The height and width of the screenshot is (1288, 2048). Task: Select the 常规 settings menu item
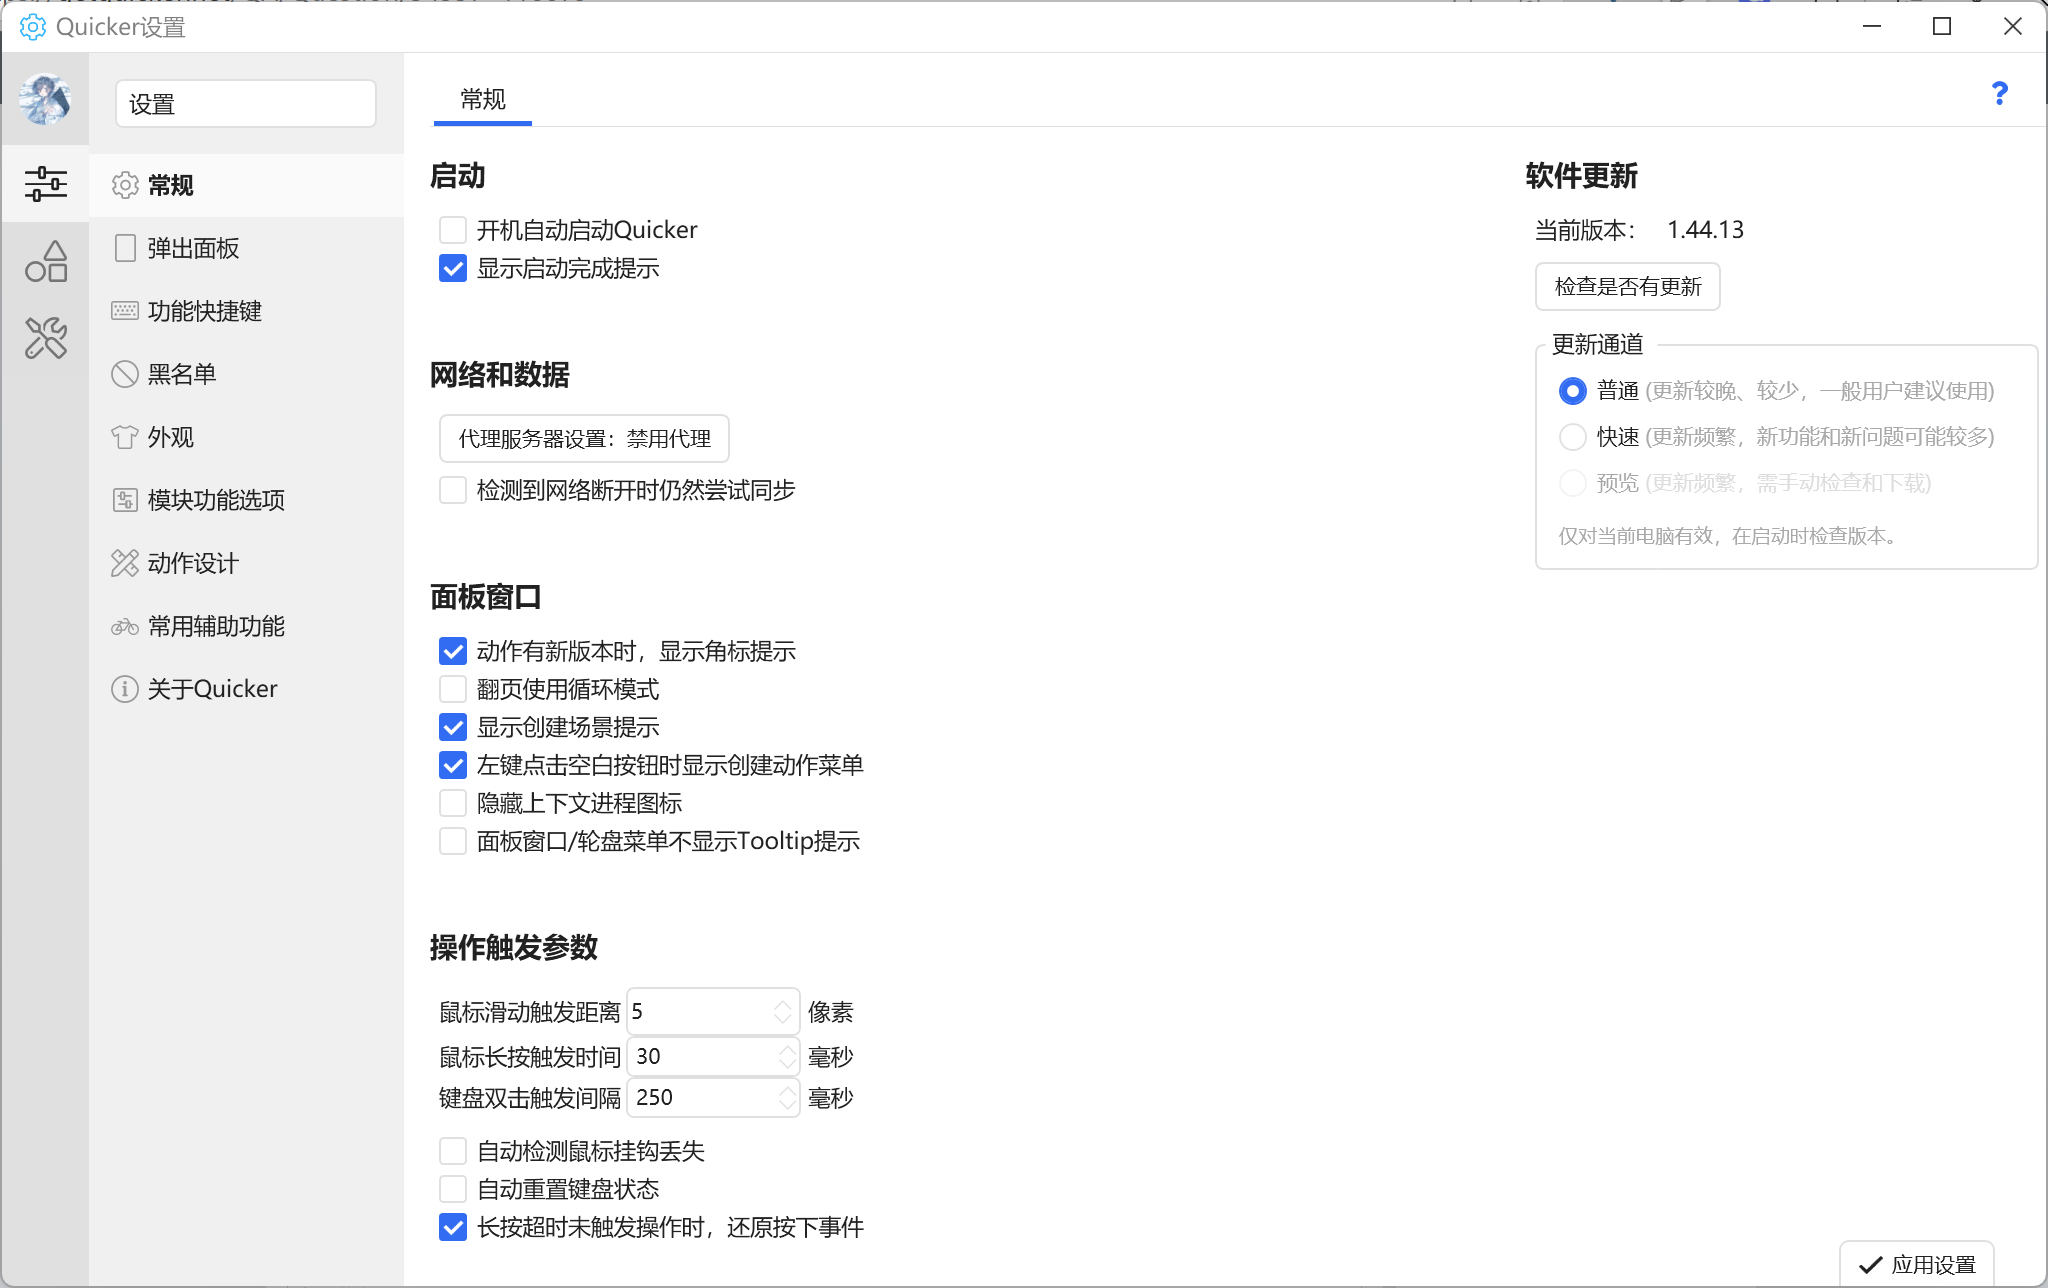click(246, 185)
